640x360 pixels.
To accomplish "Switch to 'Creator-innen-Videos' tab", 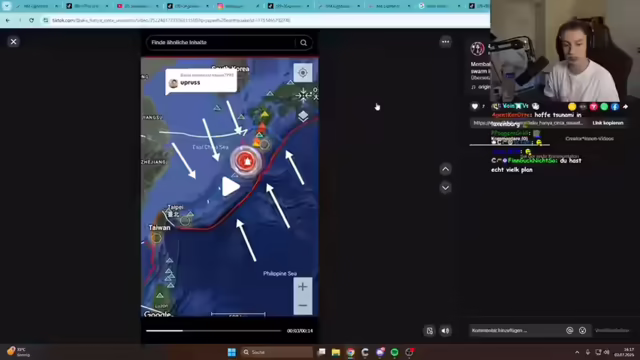I will [589, 139].
